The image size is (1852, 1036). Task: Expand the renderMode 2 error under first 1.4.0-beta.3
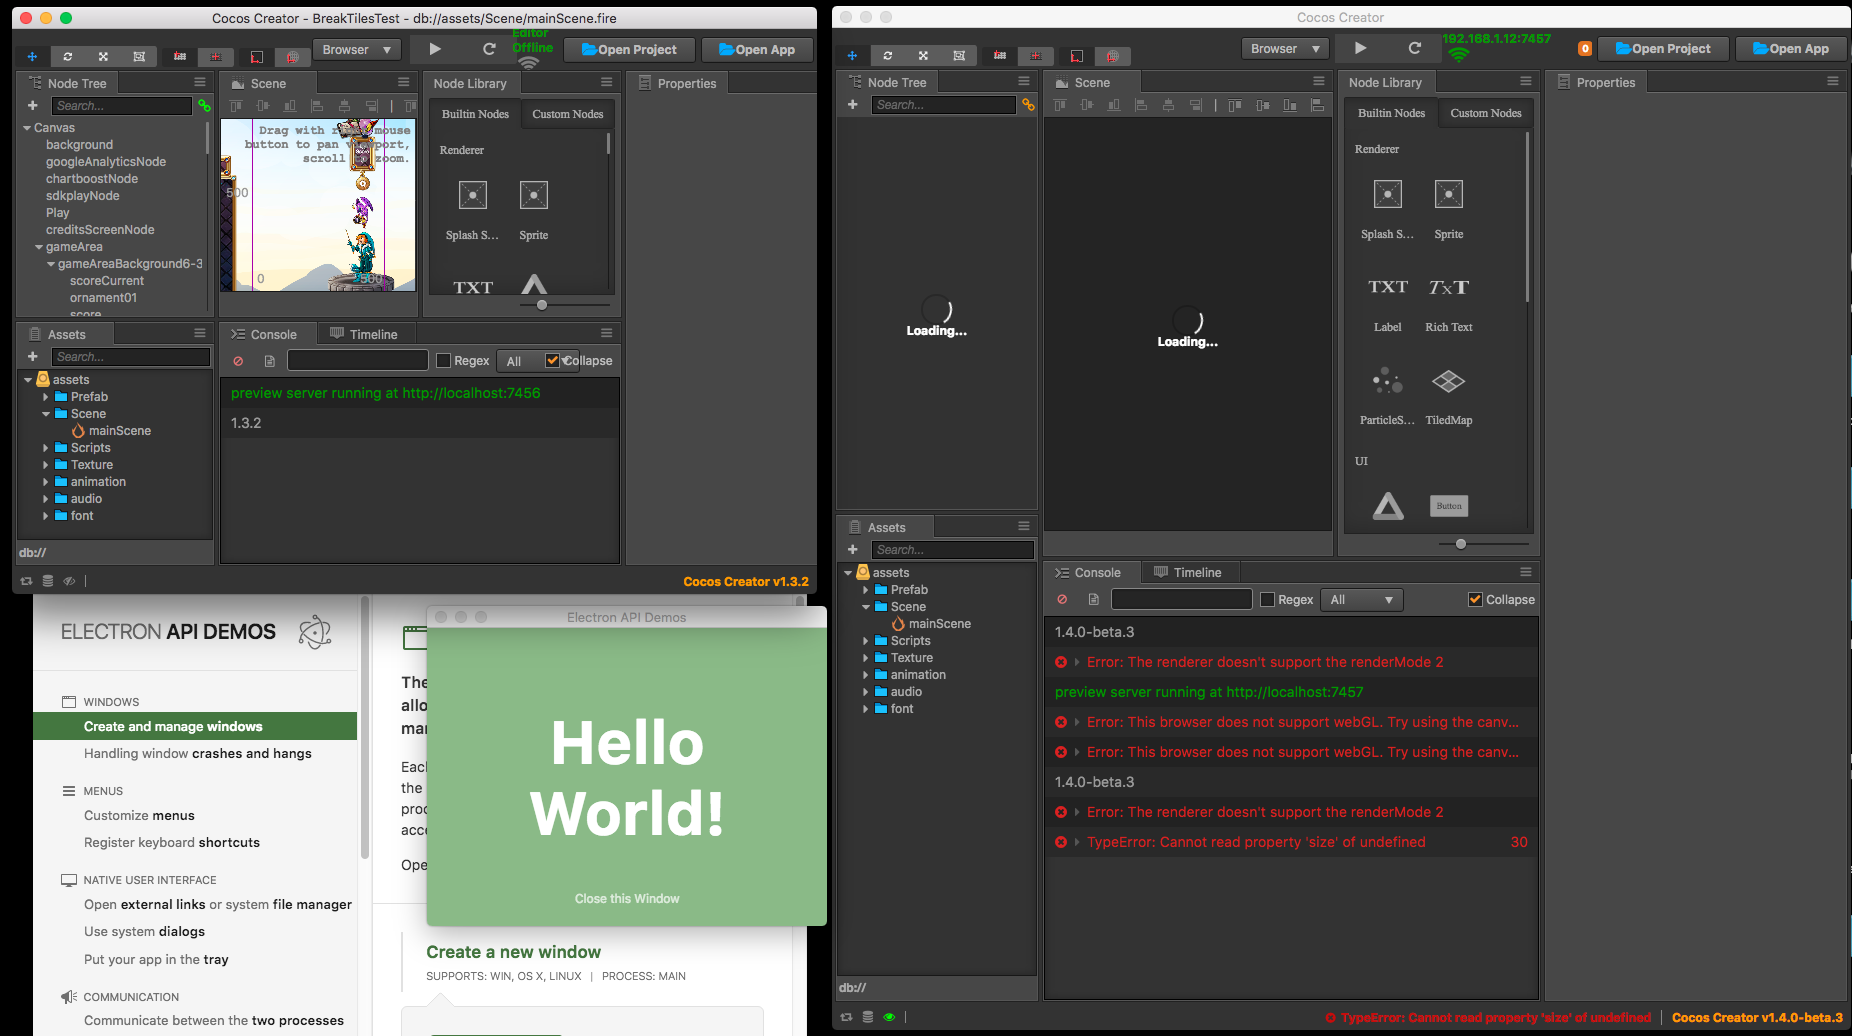(1077, 662)
